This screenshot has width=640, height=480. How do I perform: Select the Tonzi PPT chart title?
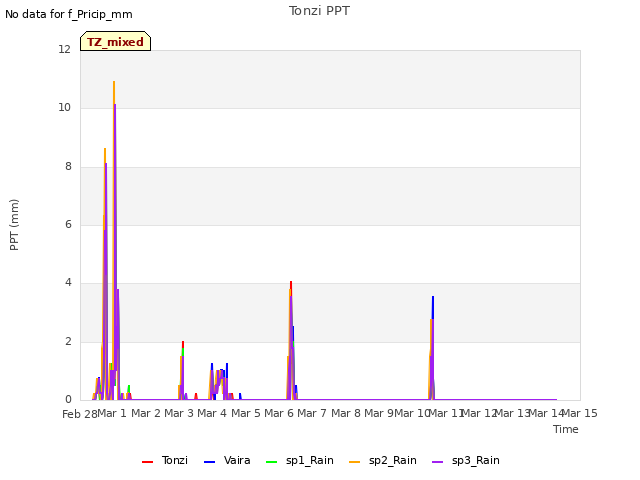[x=319, y=11]
